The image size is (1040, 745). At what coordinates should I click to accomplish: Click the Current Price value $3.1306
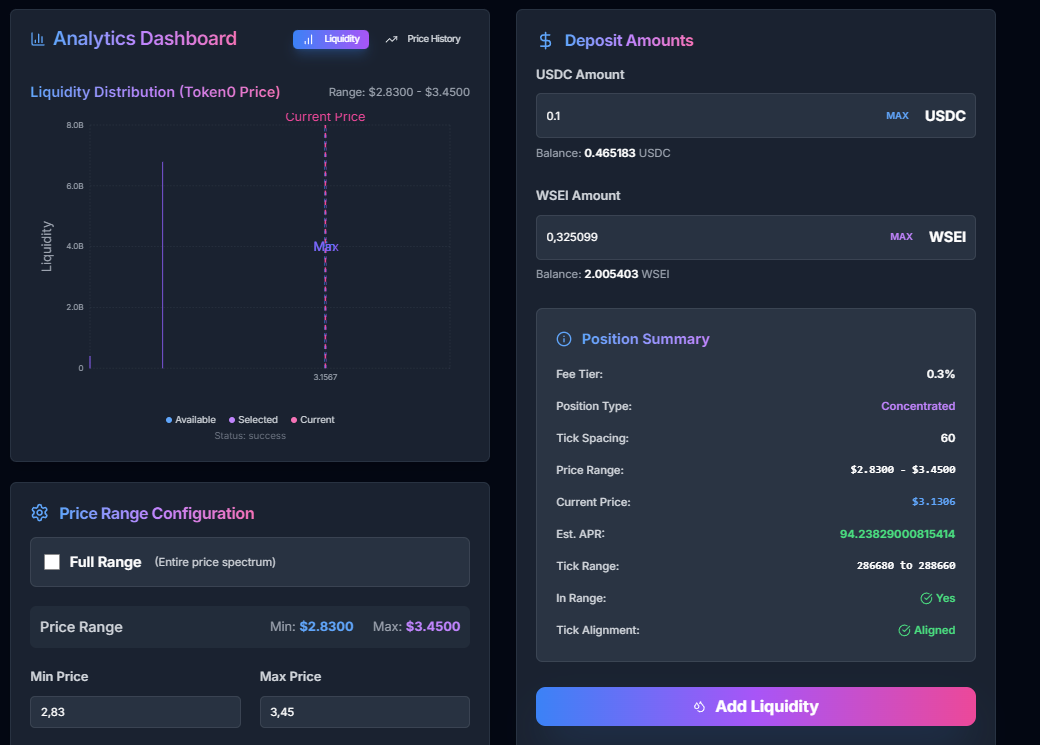pyautogui.click(x=933, y=502)
